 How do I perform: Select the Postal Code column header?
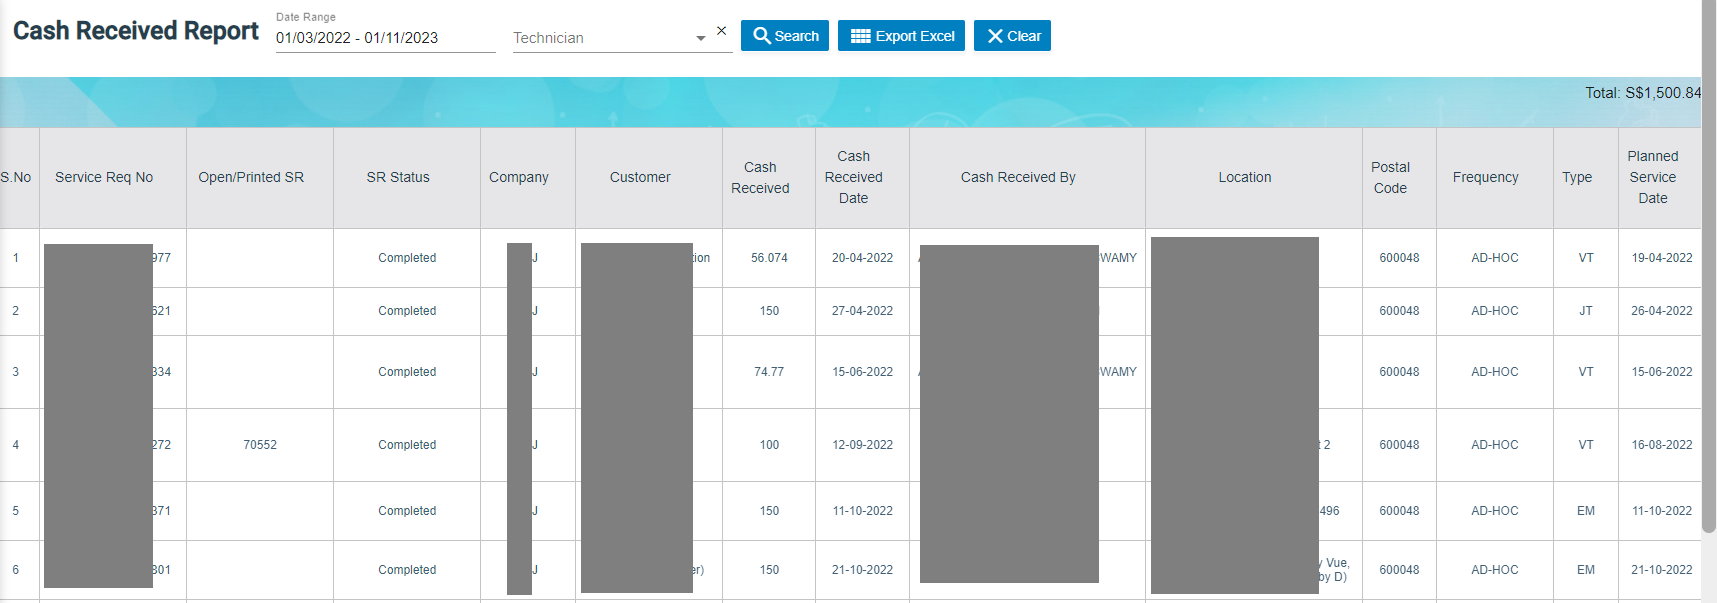[x=1390, y=177]
